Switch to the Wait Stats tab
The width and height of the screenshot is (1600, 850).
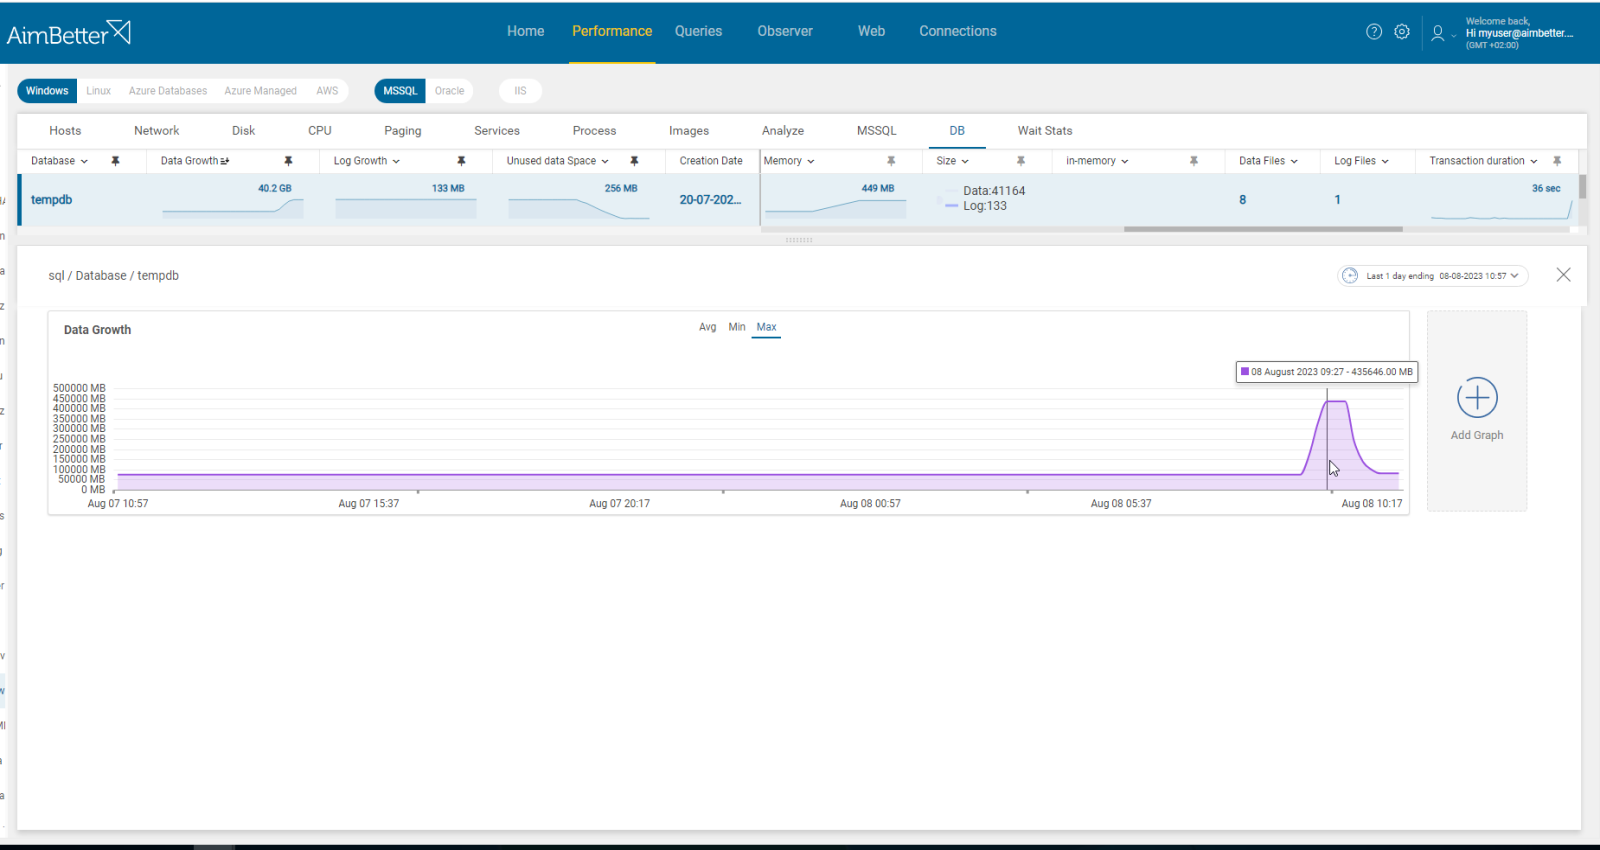(x=1045, y=131)
